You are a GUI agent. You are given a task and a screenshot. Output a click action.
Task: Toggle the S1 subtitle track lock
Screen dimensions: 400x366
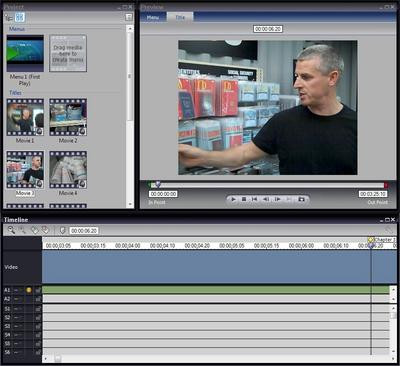38,309
